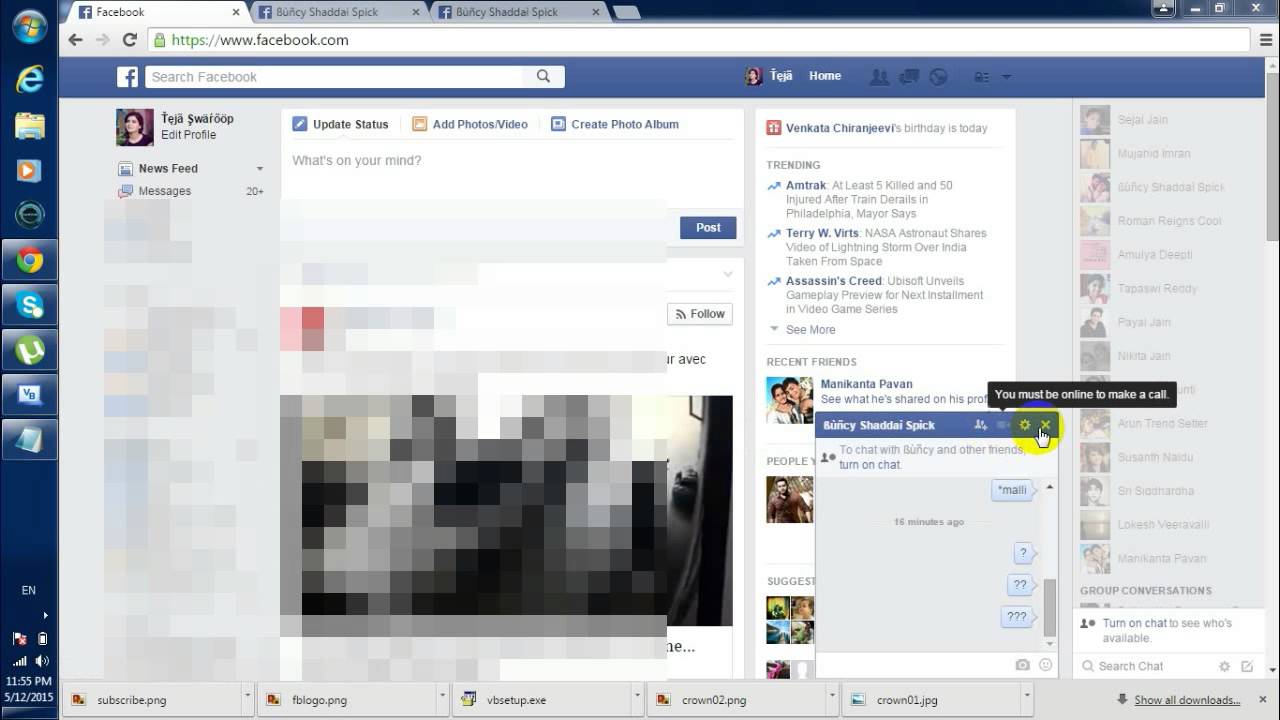Image resolution: width=1280 pixels, height=720 pixels.
Task: Click the Add Photos/Video icon
Action: pos(420,124)
